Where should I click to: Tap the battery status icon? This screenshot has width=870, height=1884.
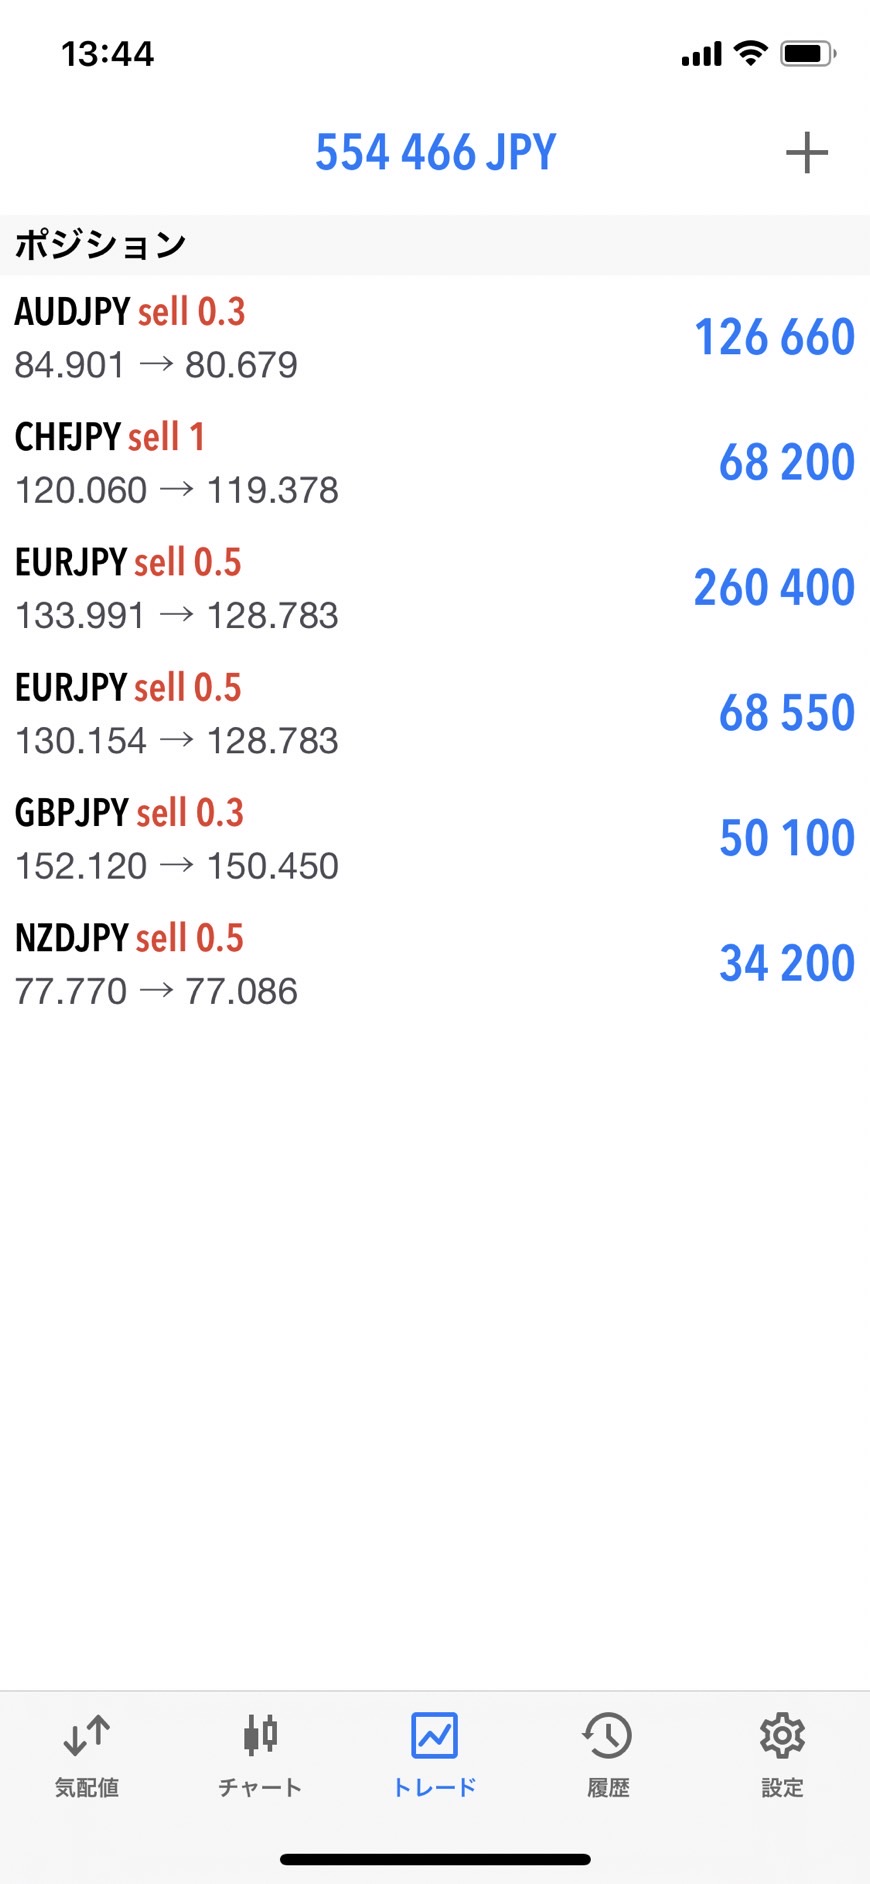808,53
